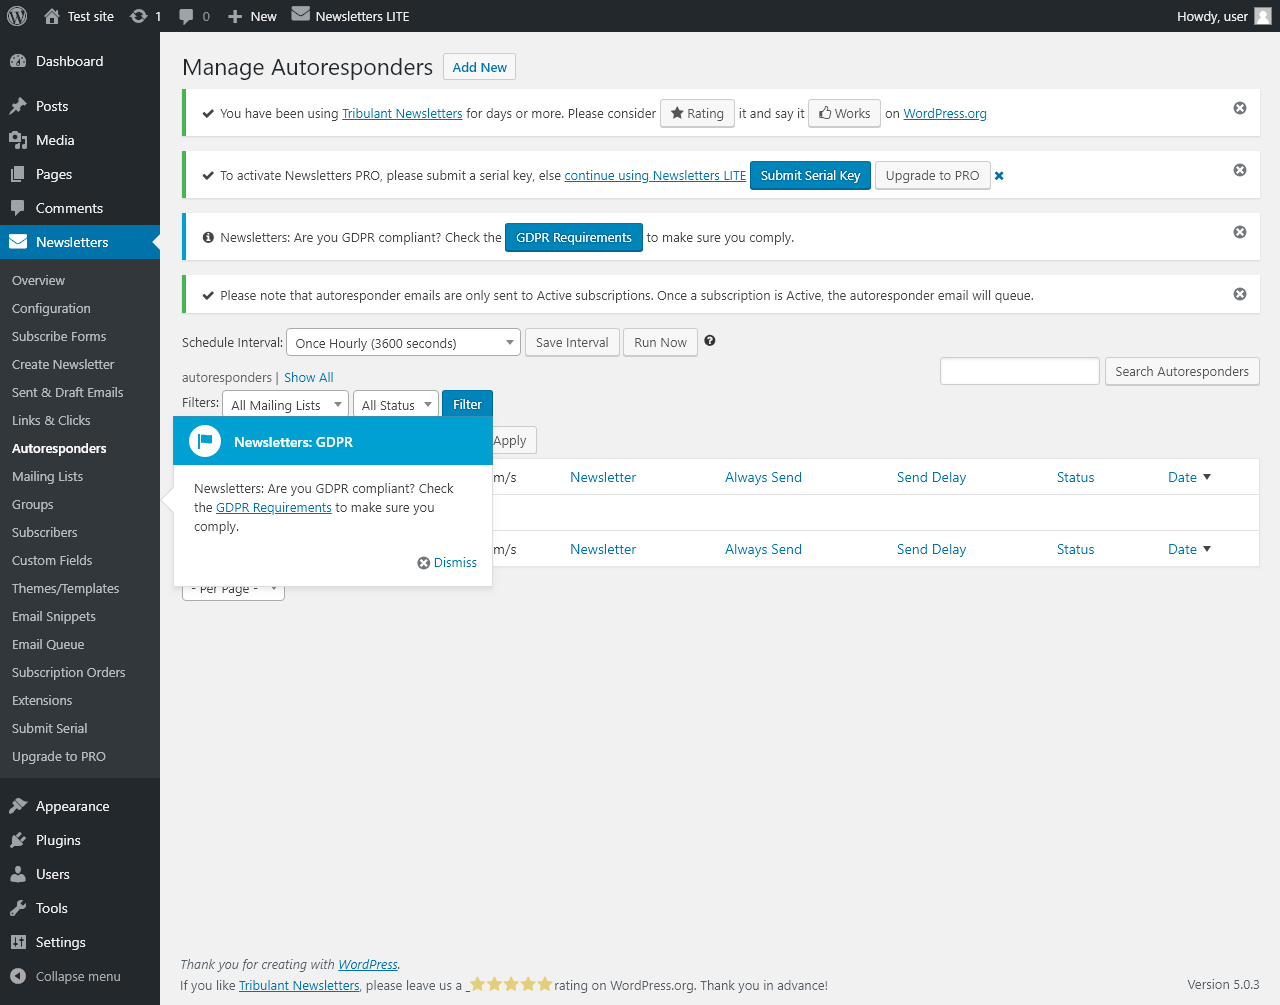Click the blue GDPR Requirements button
Viewport: 1280px width, 1005px height.
pos(574,237)
